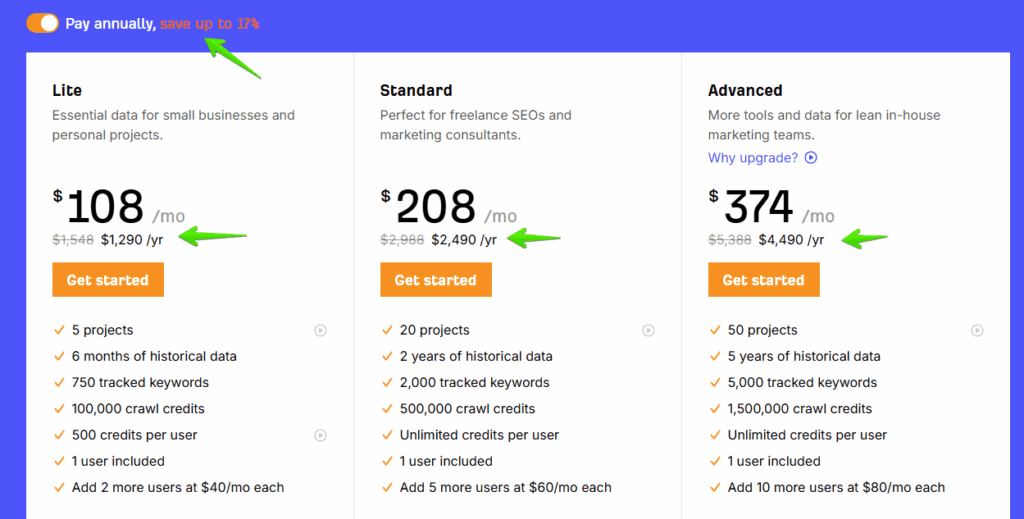Click the play icon after Why upgrade
Image resolution: width=1024 pixels, height=519 pixels.
coord(811,158)
